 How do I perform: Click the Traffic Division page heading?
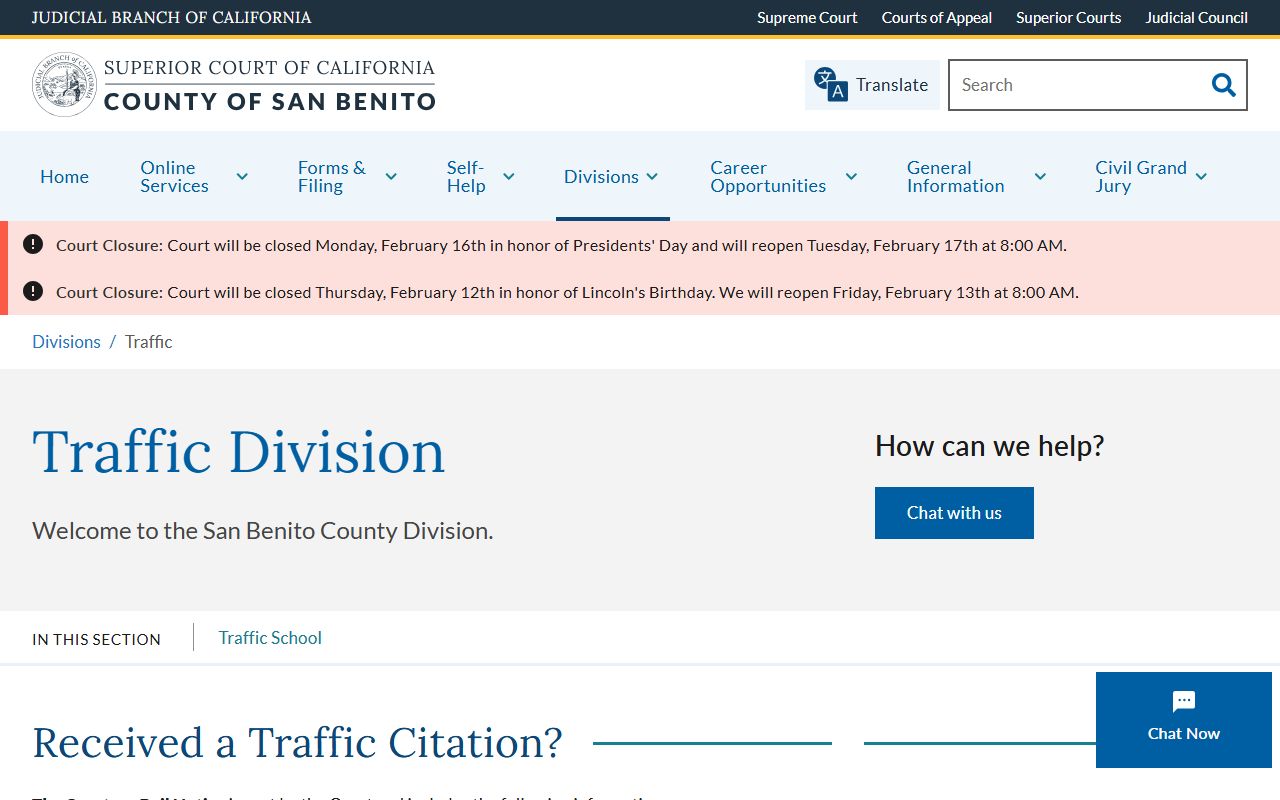[x=238, y=452]
